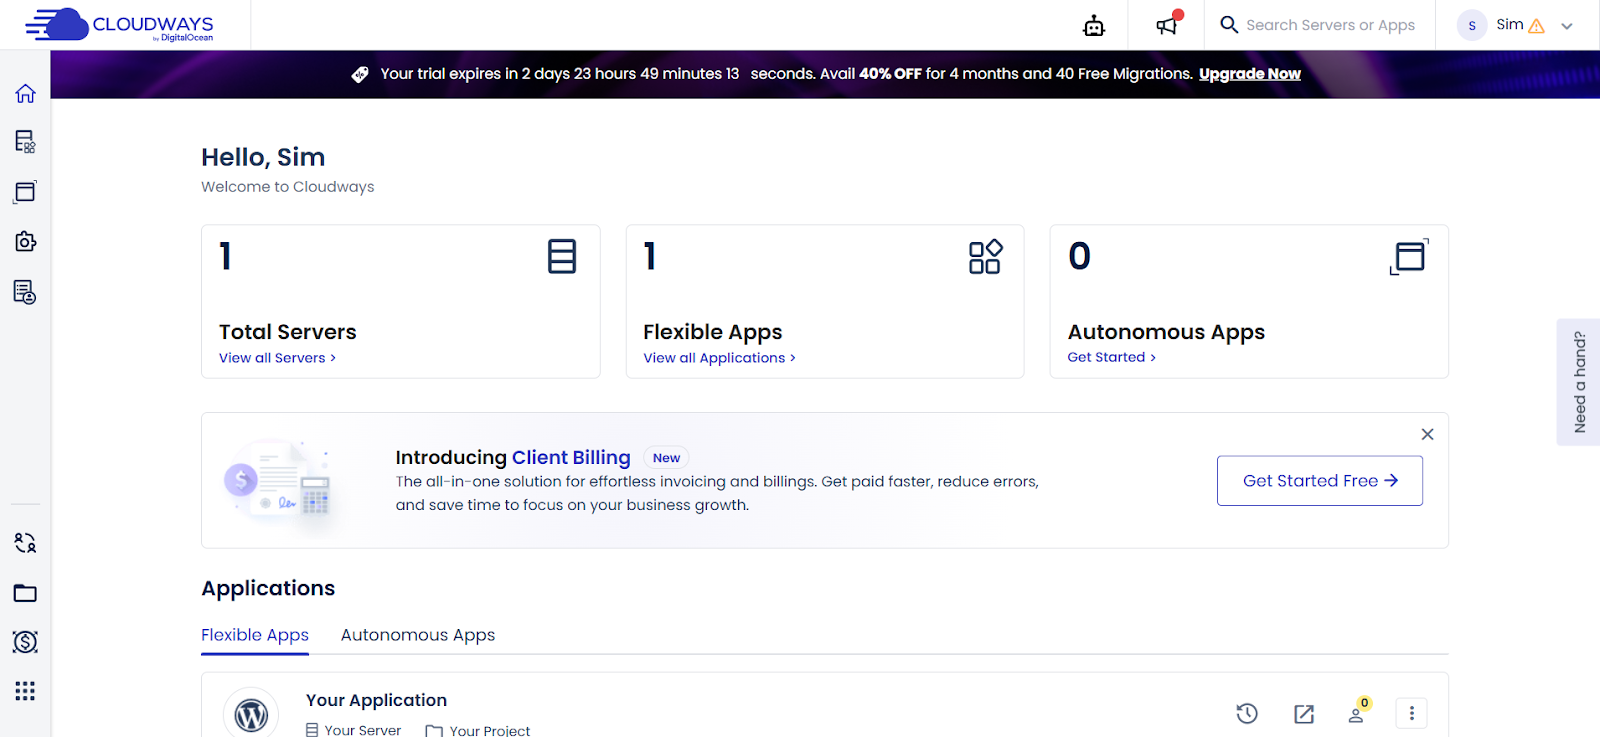Open the dollar coin sidebar icon
This screenshot has height=737, width=1600.
pyautogui.click(x=26, y=642)
